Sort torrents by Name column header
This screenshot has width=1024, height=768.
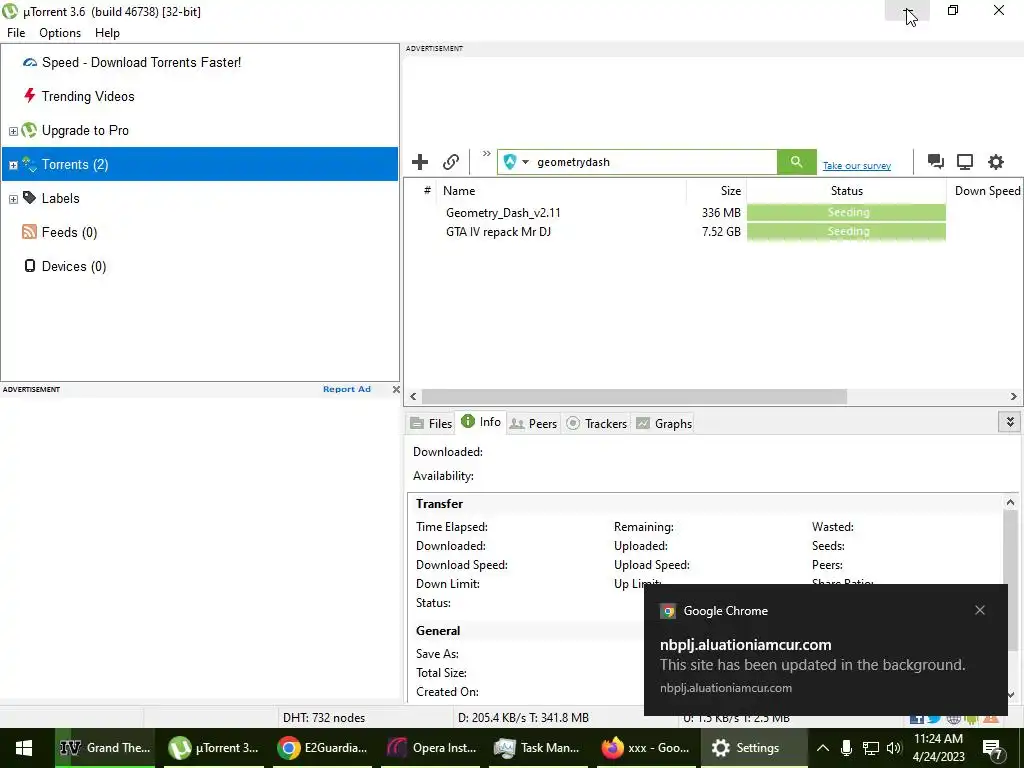click(562, 191)
